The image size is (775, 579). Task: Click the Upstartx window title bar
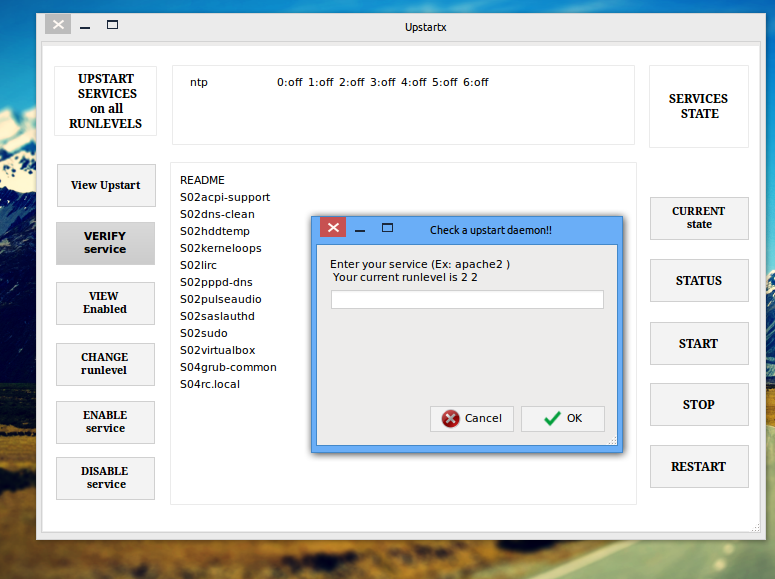click(x=425, y=27)
